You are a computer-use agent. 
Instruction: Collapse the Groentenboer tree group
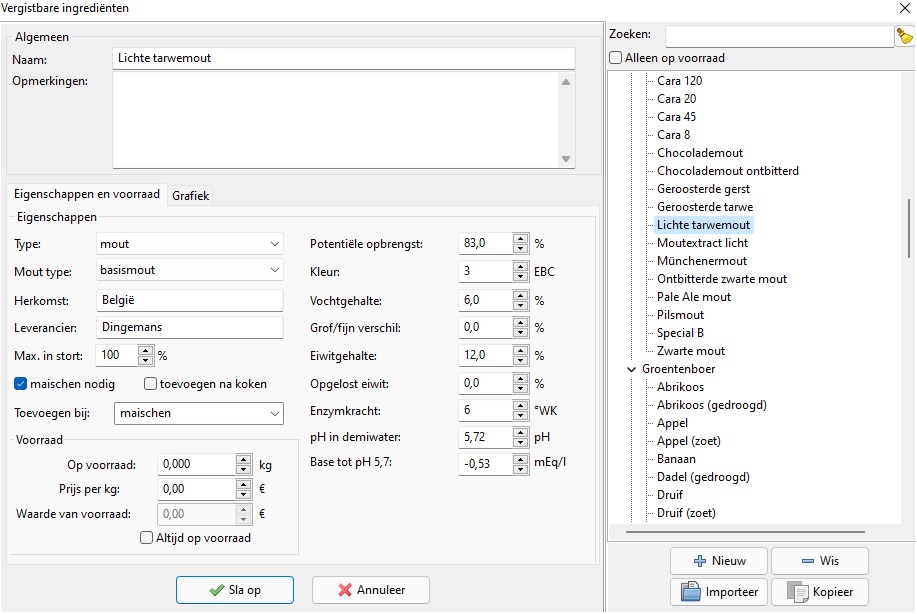[x=631, y=369]
